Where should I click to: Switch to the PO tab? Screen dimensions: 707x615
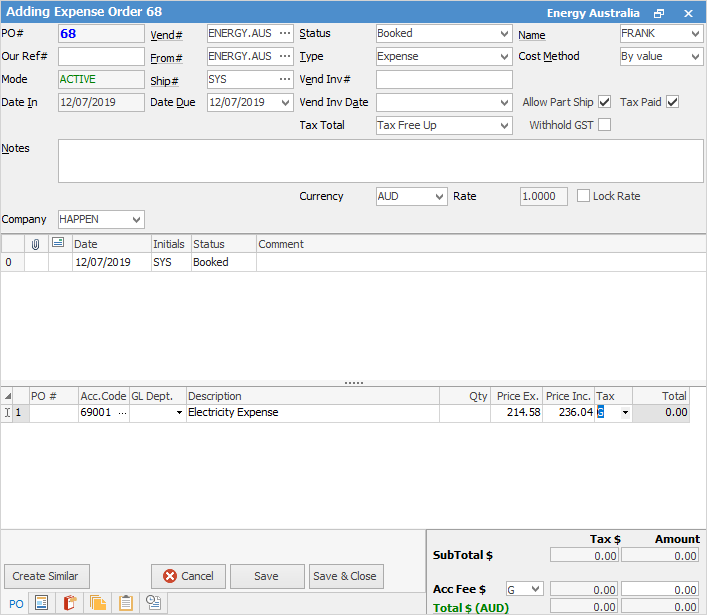coord(15,603)
